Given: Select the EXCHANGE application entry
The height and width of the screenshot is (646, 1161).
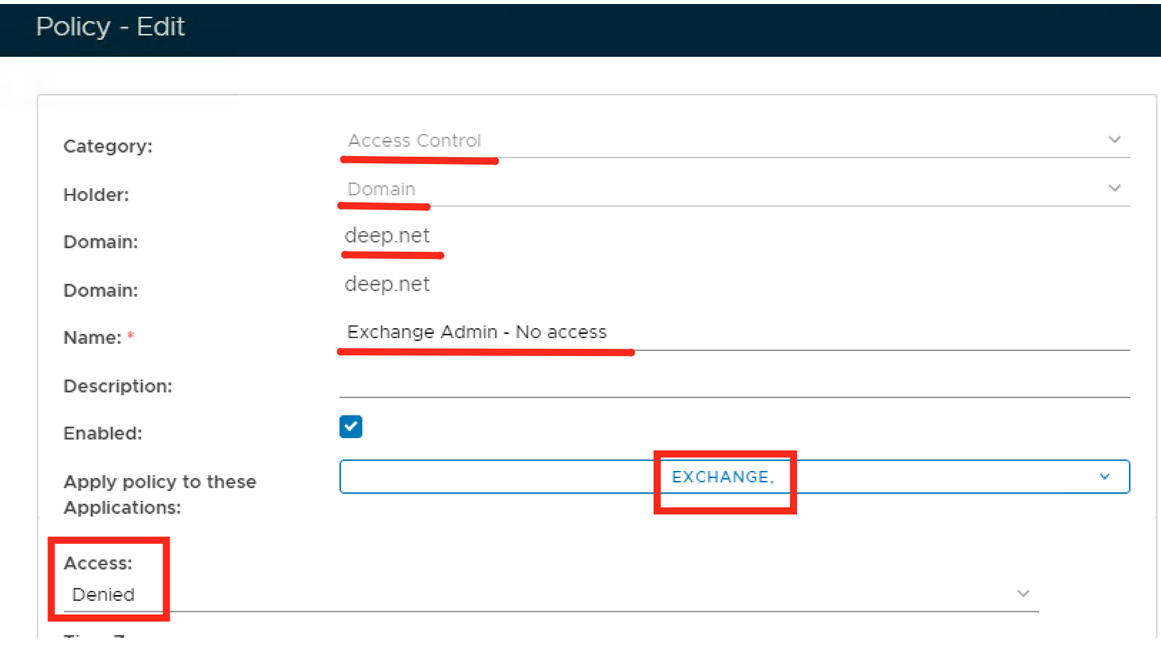Looking at the screenshot, I should pos(722,477).
